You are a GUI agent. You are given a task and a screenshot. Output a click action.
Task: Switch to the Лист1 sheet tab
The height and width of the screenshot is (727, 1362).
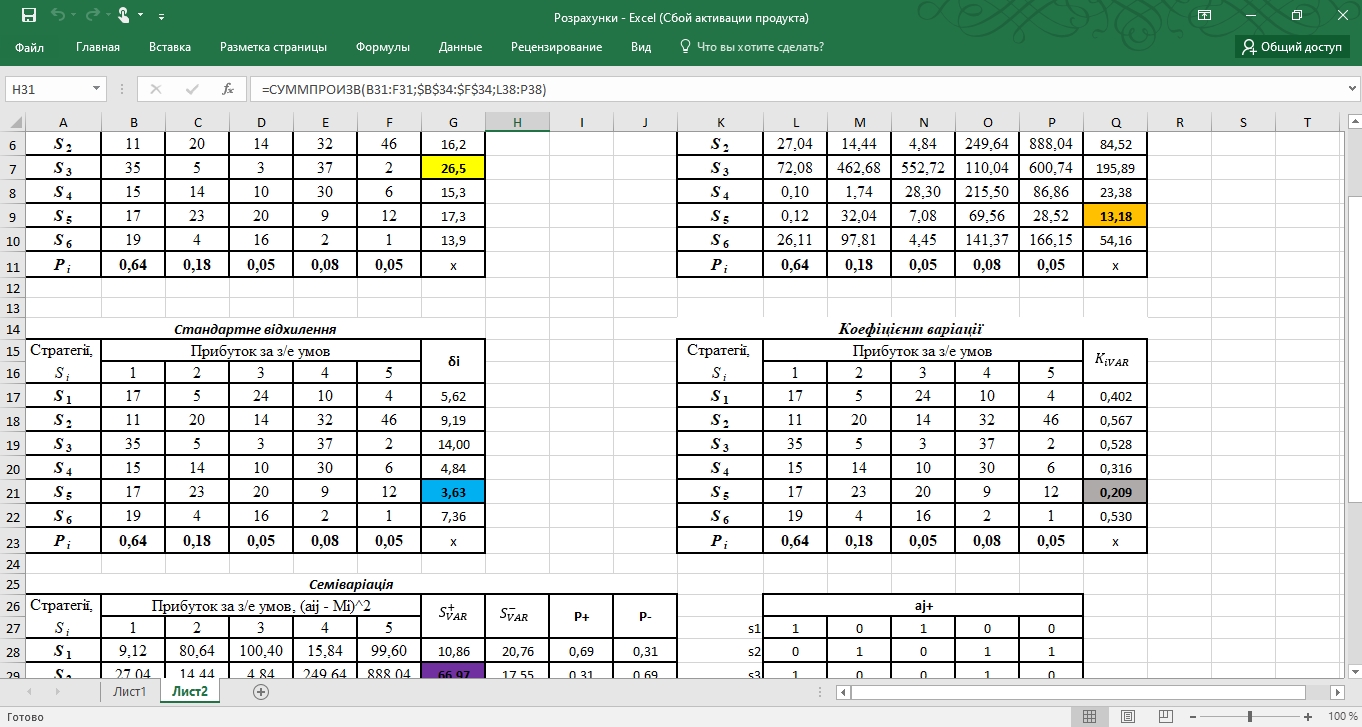point(130,691)
